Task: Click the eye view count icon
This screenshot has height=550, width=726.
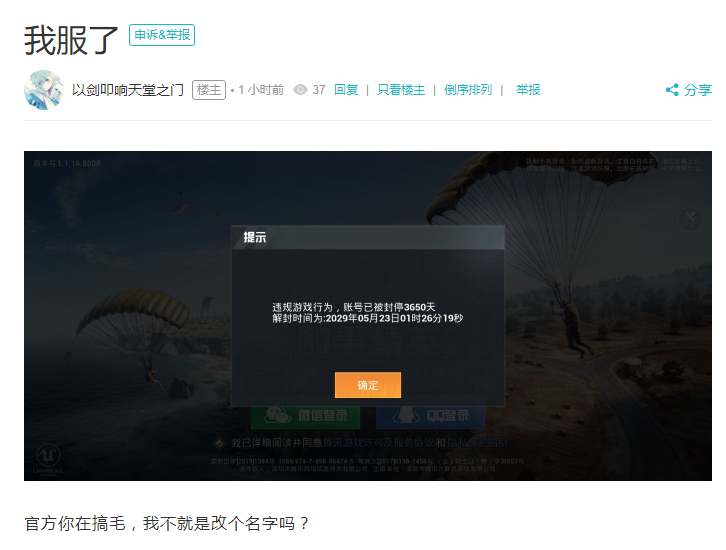Action: (x=300, y=89)
